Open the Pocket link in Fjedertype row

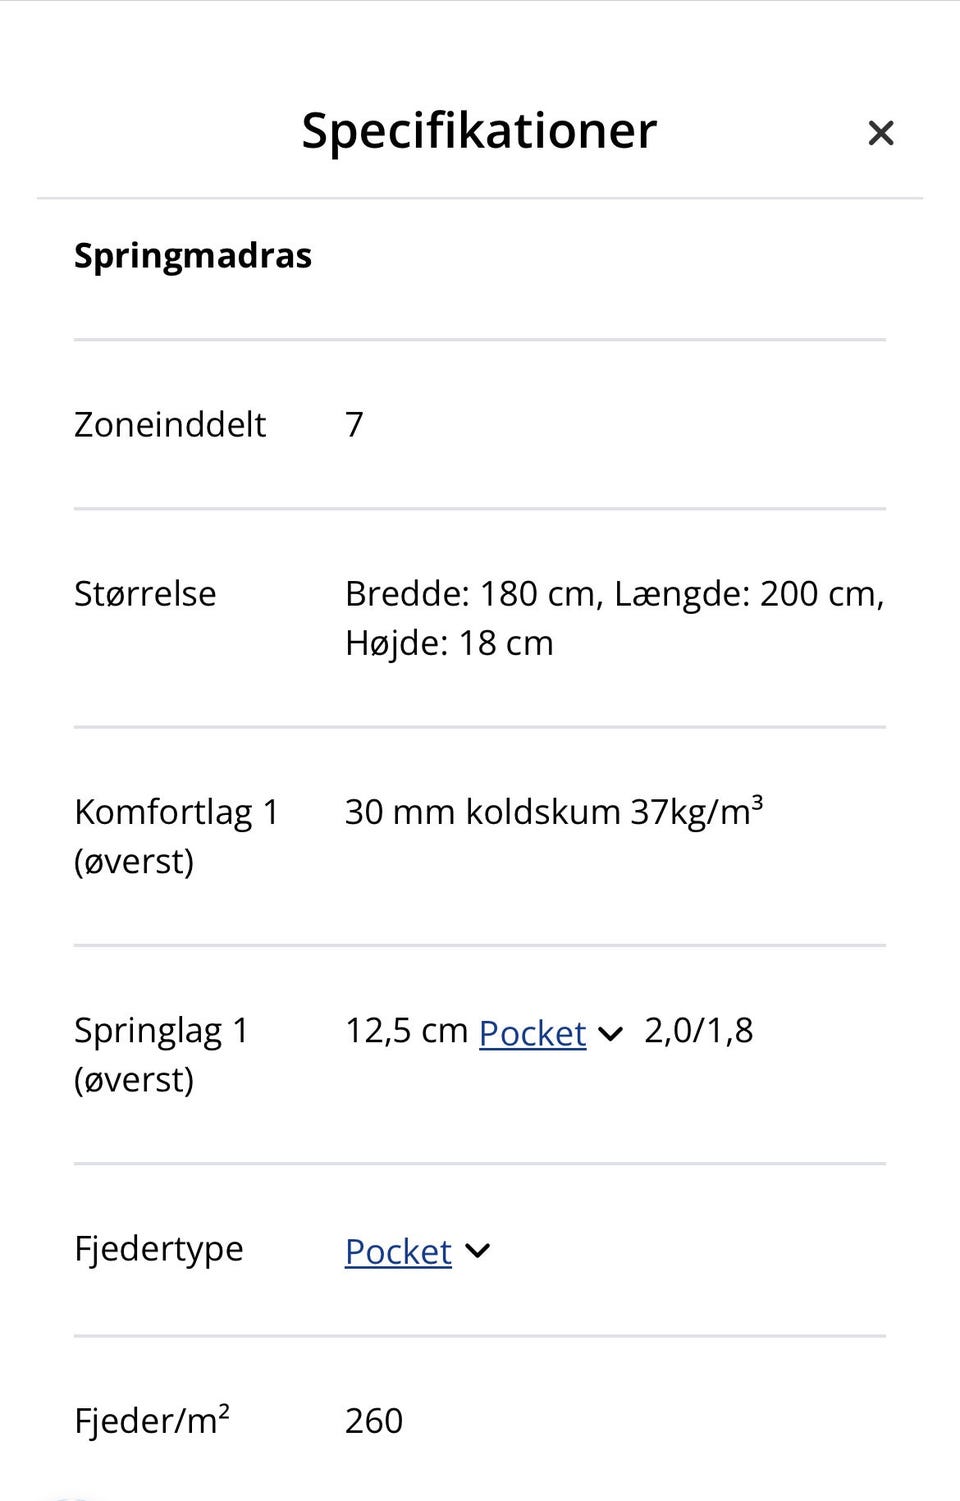click(x=398, y=1251)
